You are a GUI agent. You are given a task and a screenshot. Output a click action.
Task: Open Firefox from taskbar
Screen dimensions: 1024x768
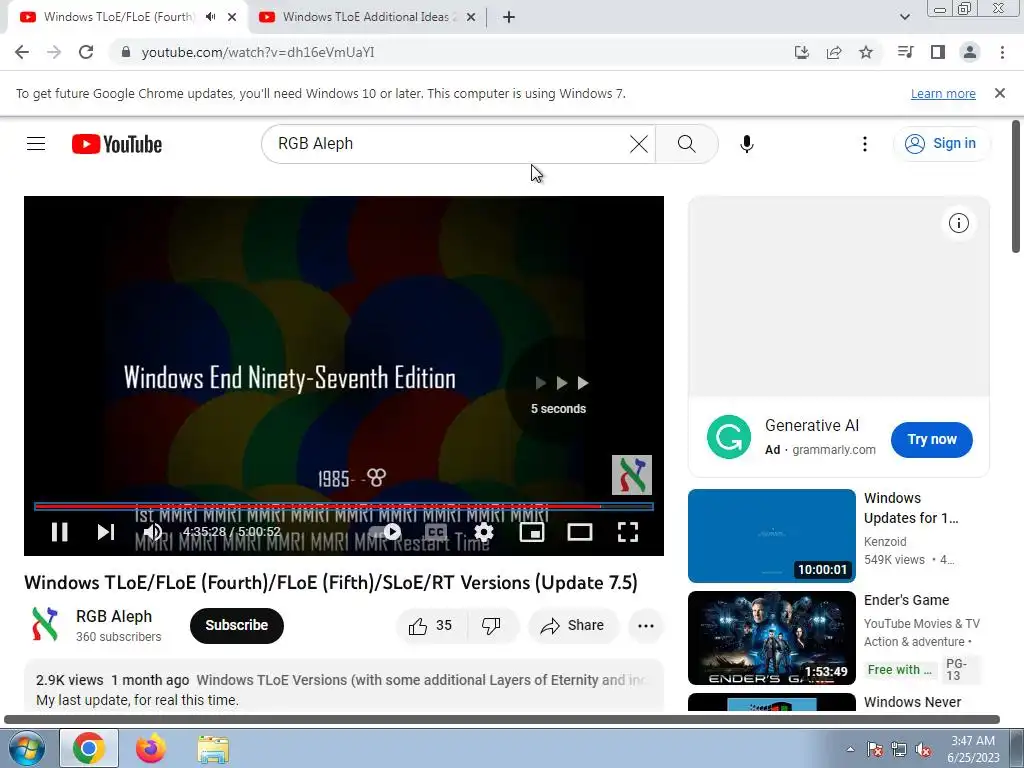[x=151, y=748]
